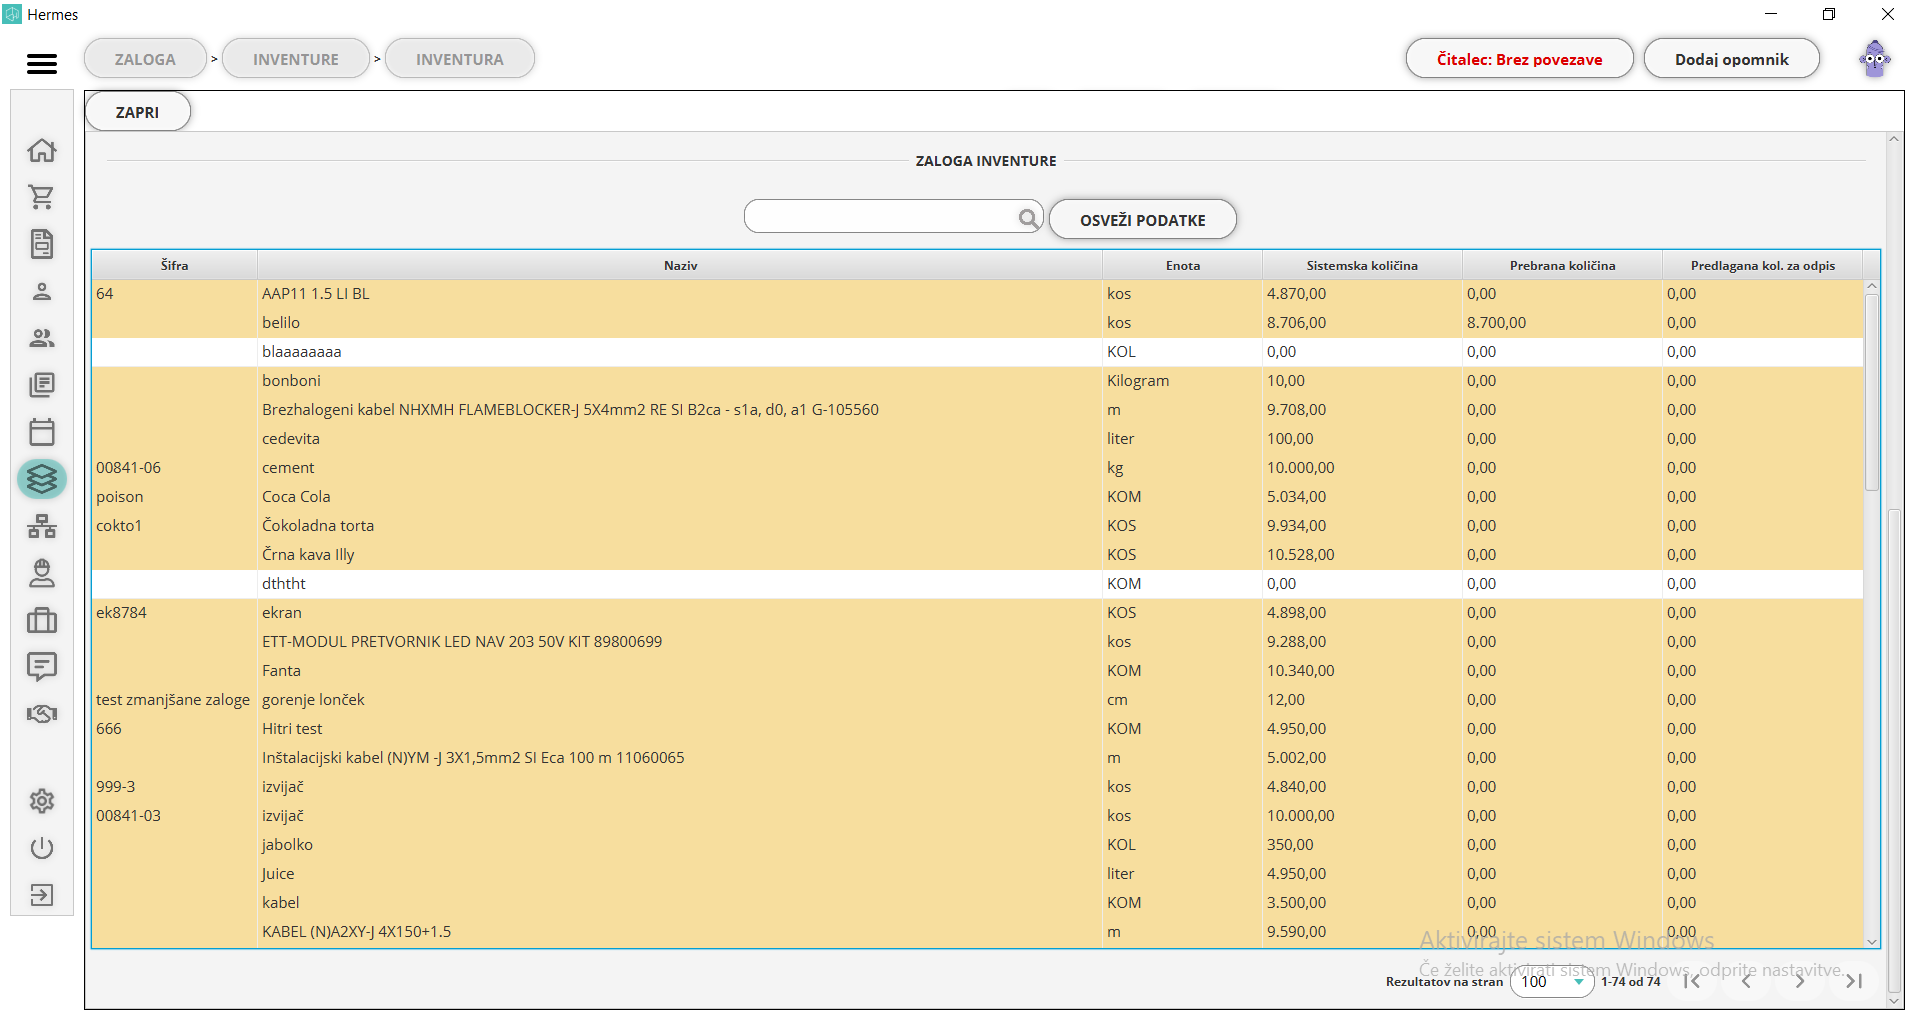Open the network hierarchy sidebar icon
The image size is (1916, 1024).
[x=42, y=526]
